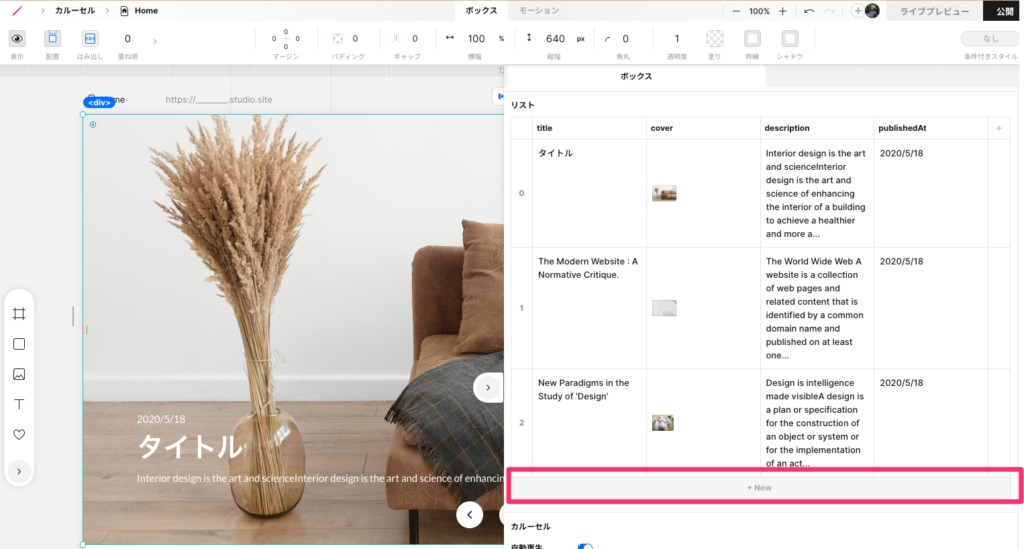Image resolution: width=1024 pixels, height=549 pixels.
Task: Open the user avatar menu
Action: [872, 10]
